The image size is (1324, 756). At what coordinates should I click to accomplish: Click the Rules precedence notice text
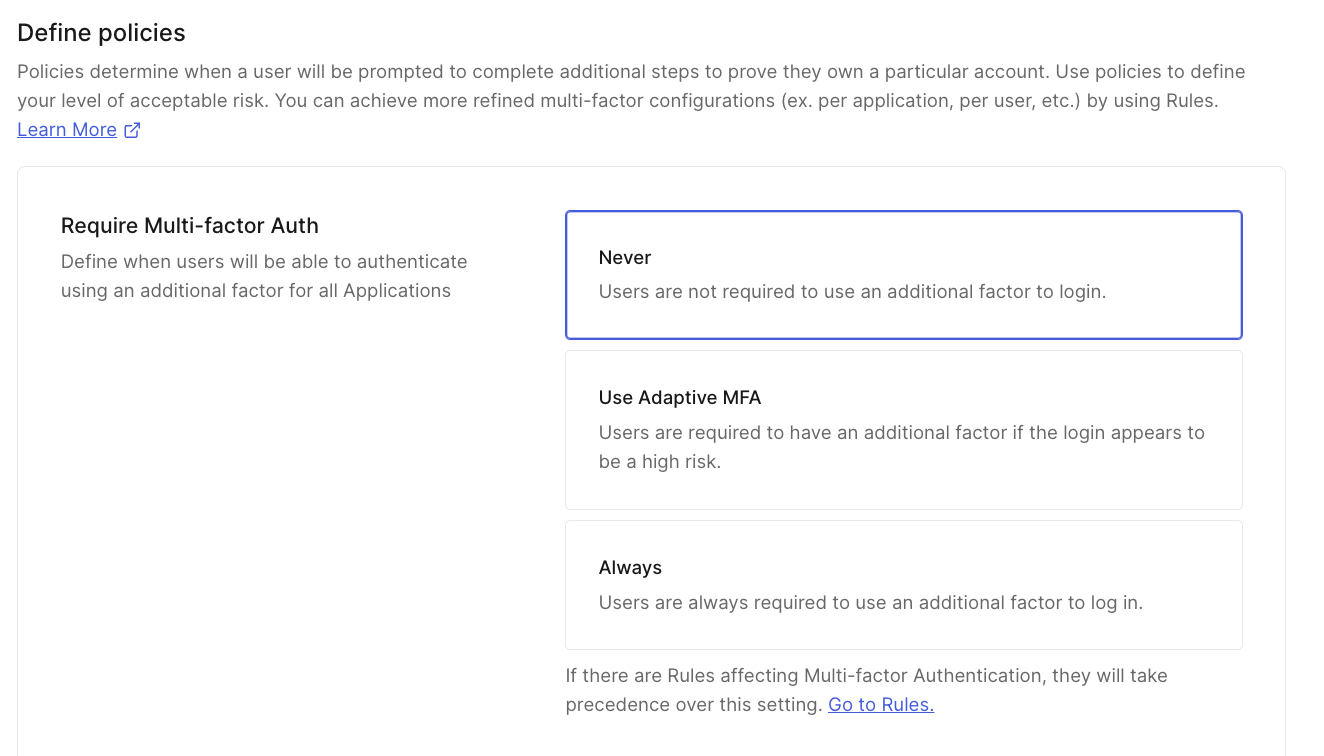[866, 689]
